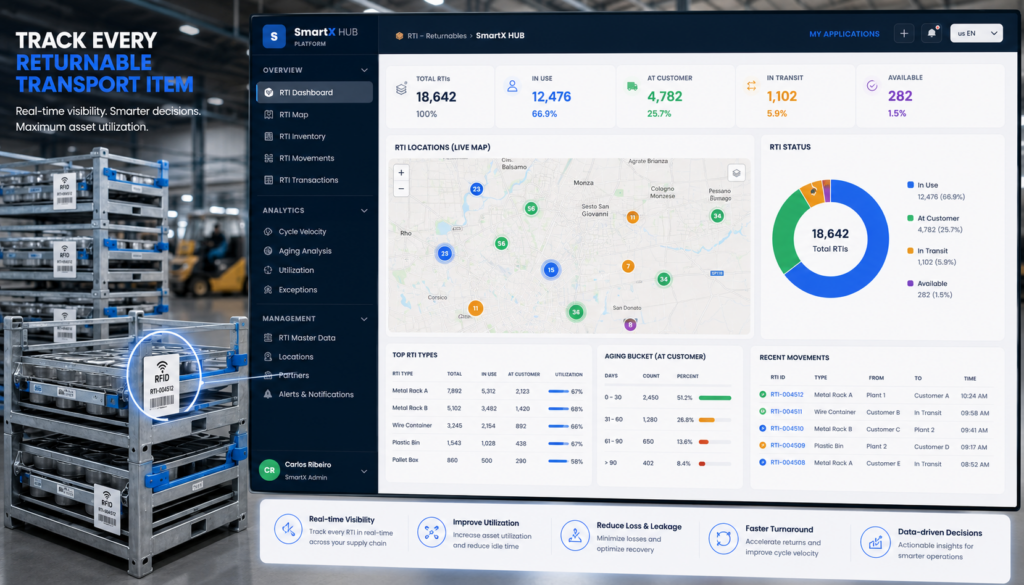
Task: Open movement RTI-004510
Action: pos(787,429)
